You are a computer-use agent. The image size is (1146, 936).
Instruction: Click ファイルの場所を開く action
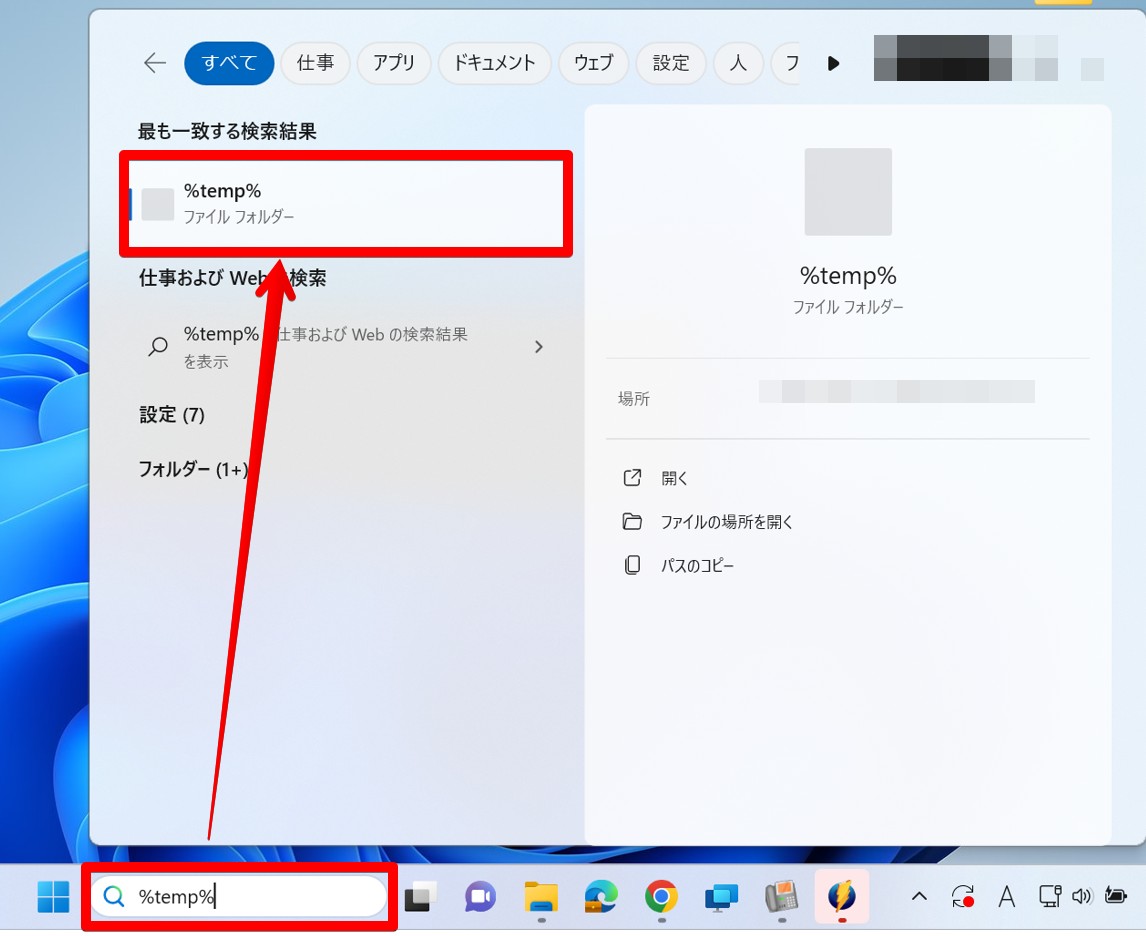(726, 522)
